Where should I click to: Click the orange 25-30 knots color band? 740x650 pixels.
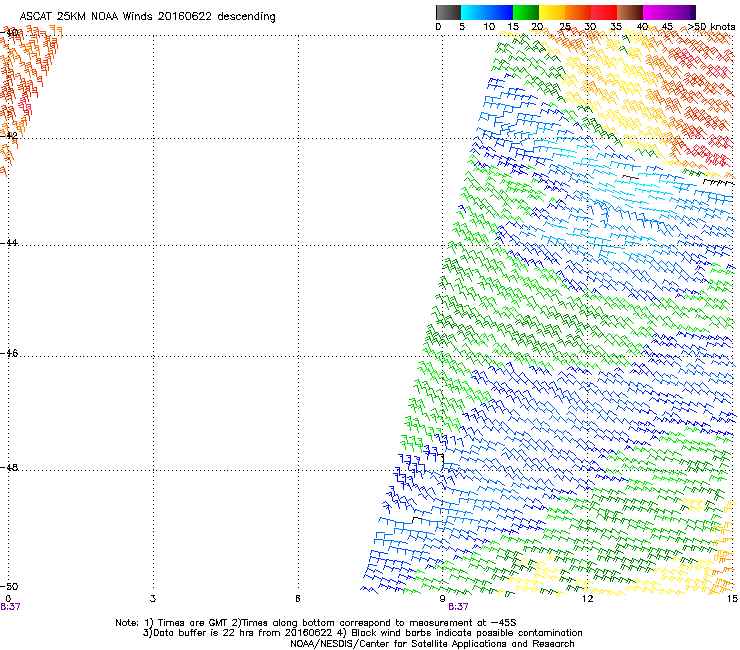[x=578, y=12]
